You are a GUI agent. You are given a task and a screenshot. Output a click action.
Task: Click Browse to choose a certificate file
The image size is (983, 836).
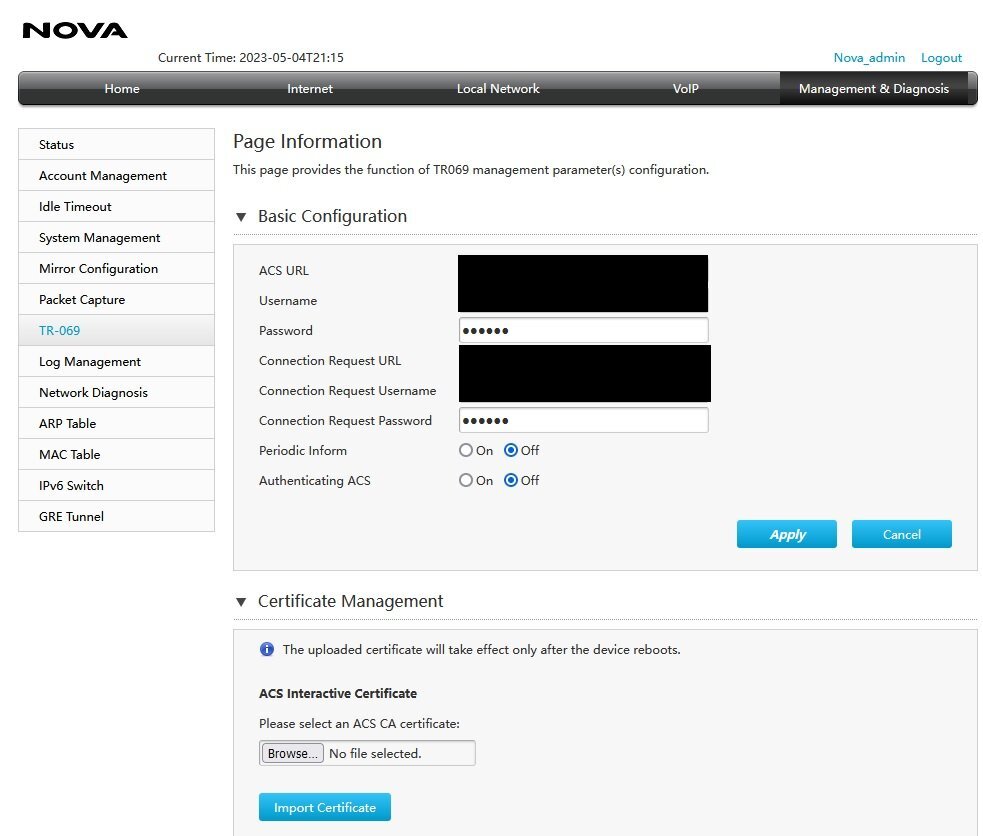tap(292, 753)
